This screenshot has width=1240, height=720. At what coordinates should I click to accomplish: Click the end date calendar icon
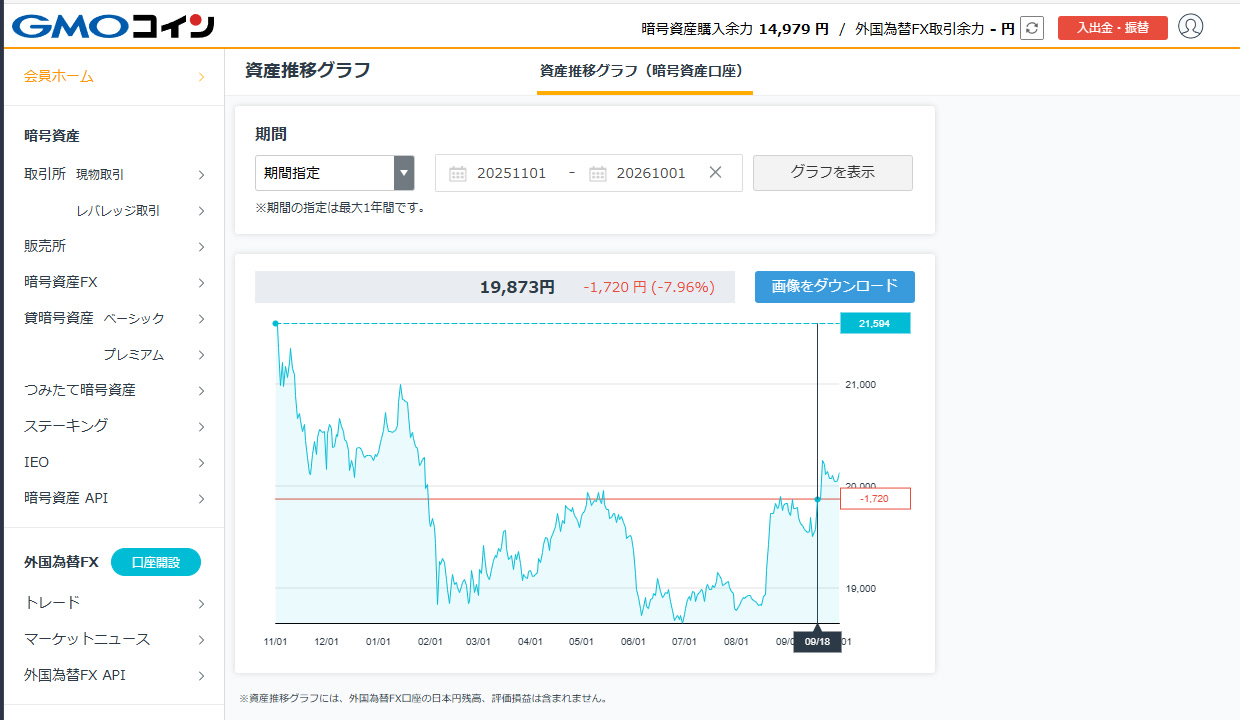click(x=598, y=173)
